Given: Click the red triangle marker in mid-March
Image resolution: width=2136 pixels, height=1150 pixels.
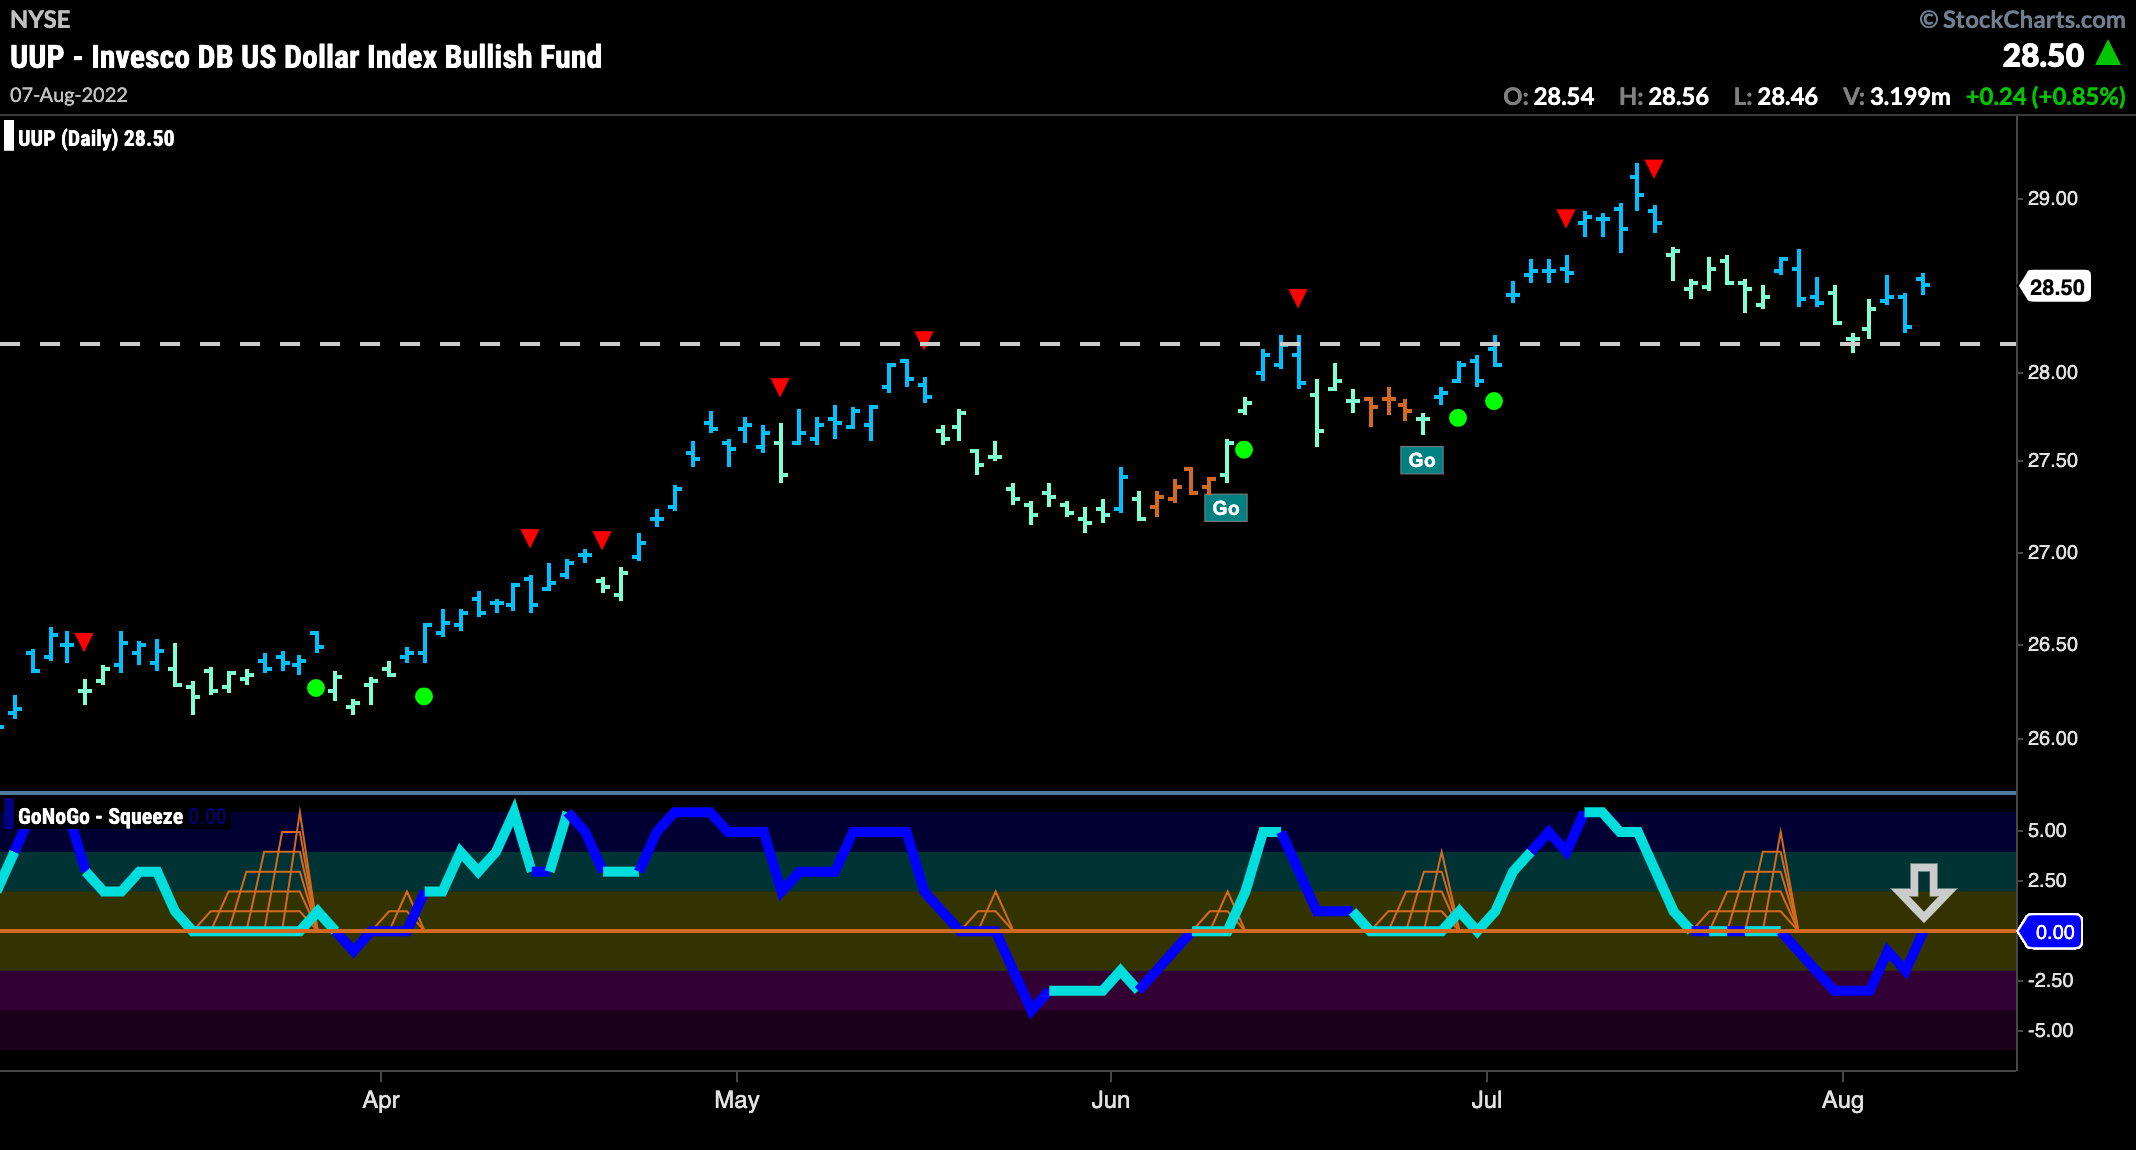Looking at the screenshot, I should pos(84,641).
